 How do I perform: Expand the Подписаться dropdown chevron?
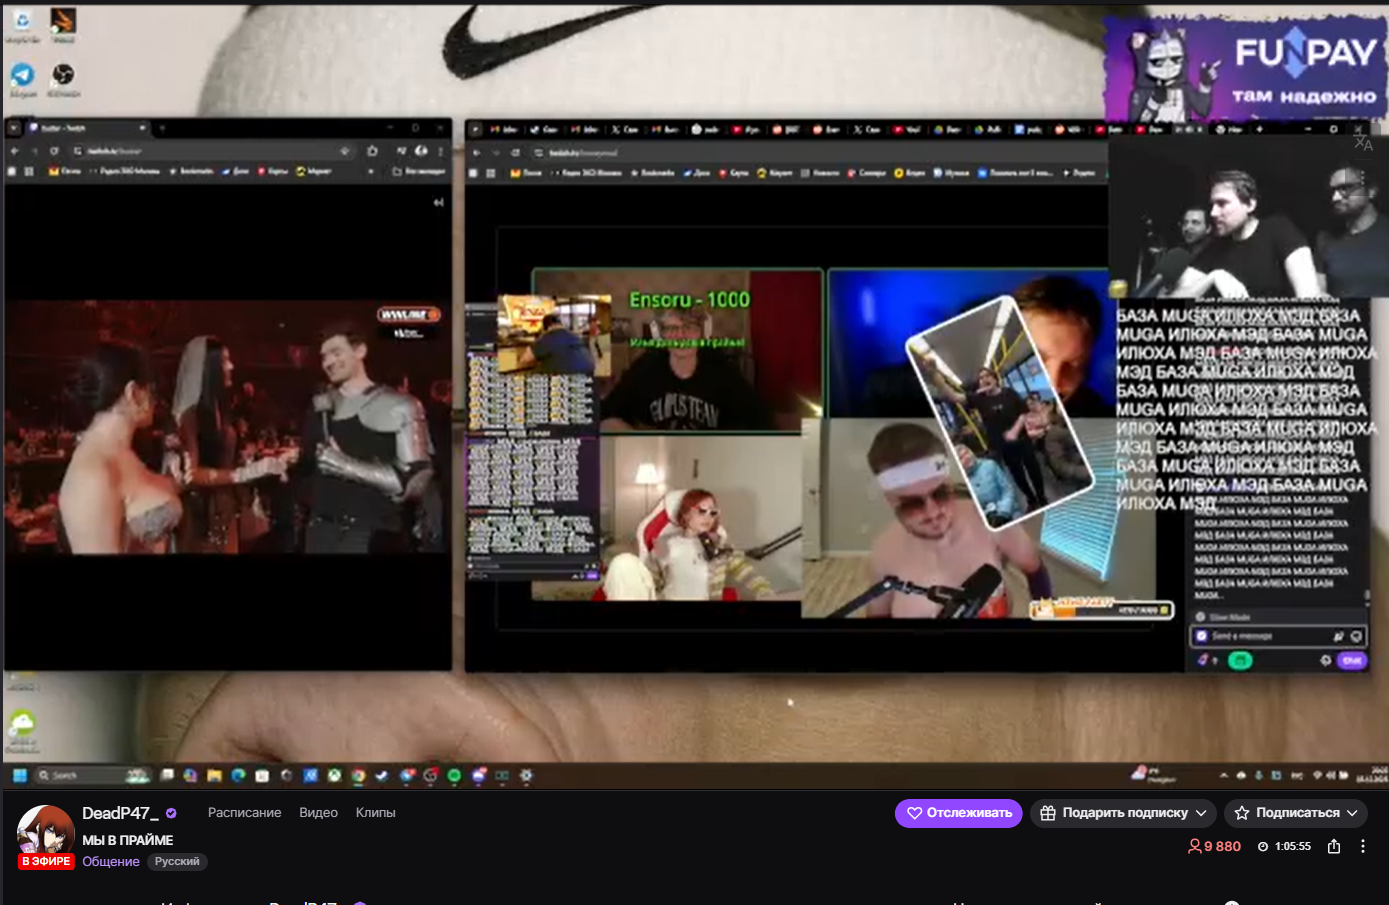(1353, 813)
